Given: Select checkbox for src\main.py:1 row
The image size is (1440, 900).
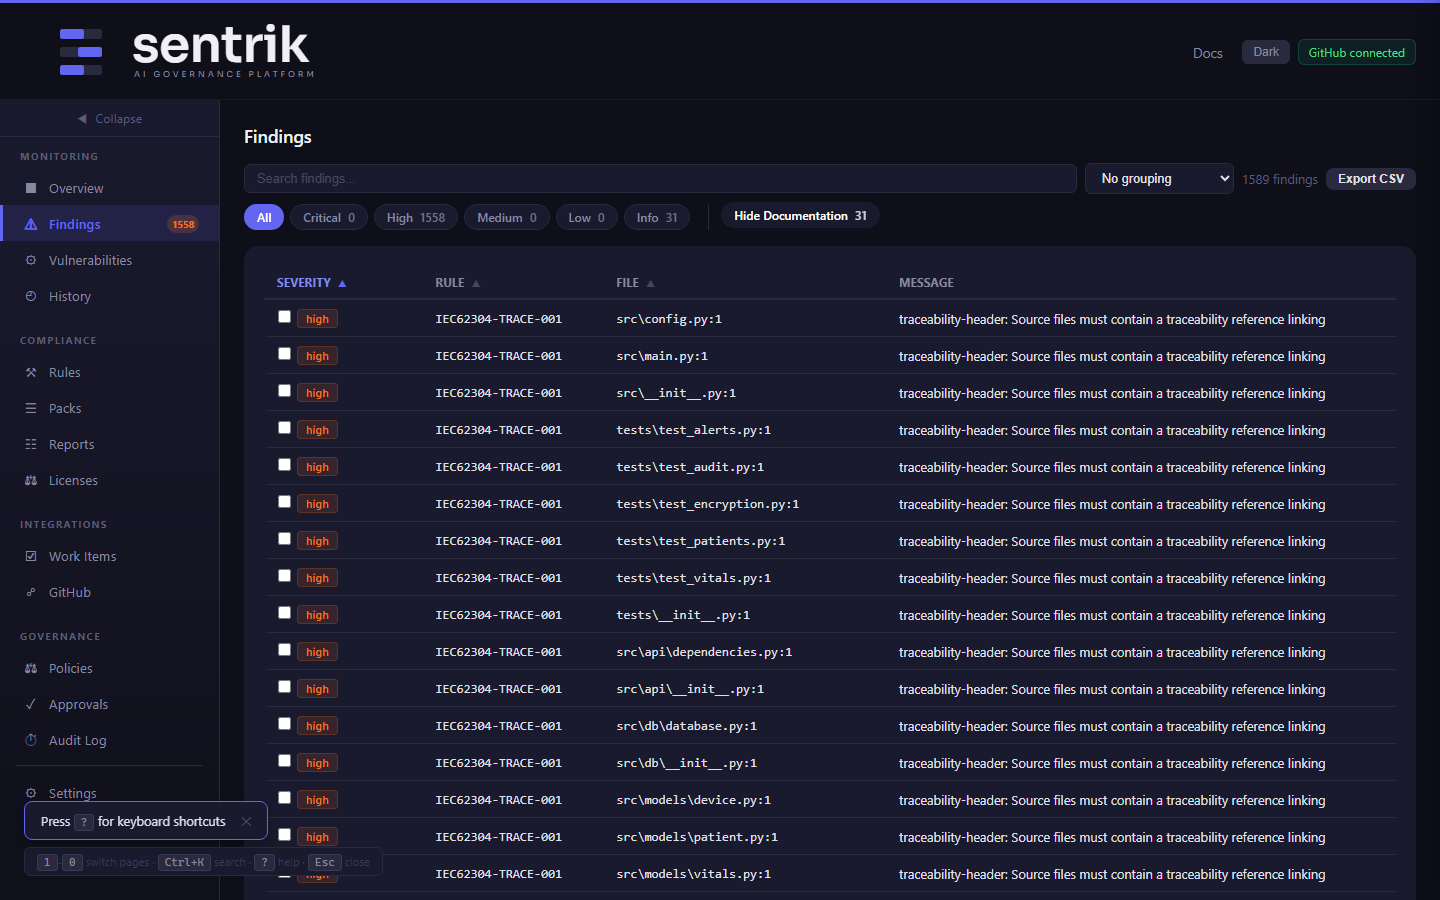Looking at the screenshot, I should click(x=284, y=354).
